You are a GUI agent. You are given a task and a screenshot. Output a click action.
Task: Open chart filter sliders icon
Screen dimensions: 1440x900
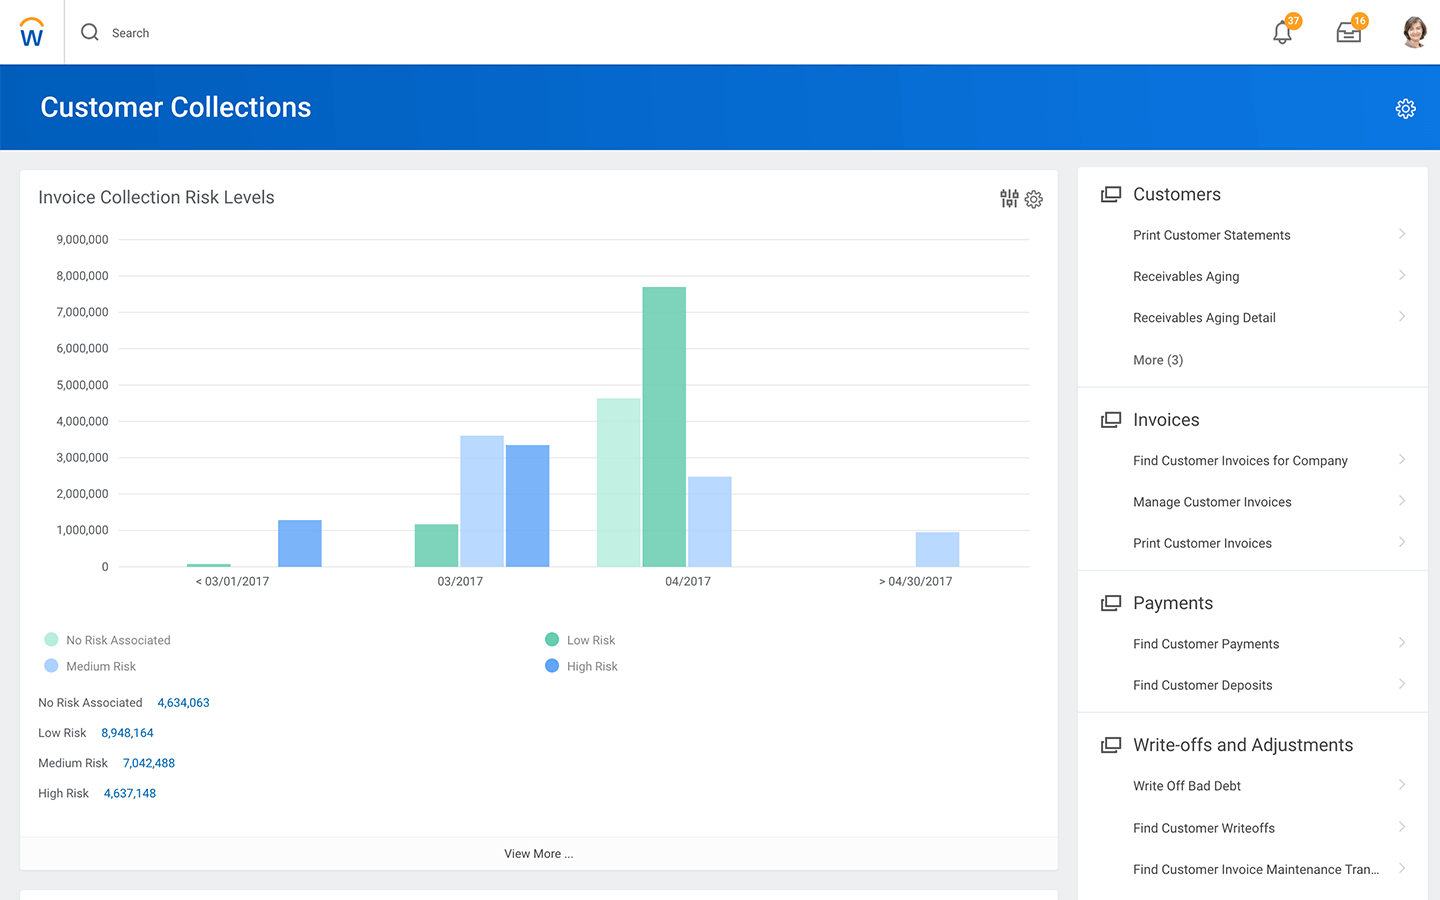pos(1009,199)
